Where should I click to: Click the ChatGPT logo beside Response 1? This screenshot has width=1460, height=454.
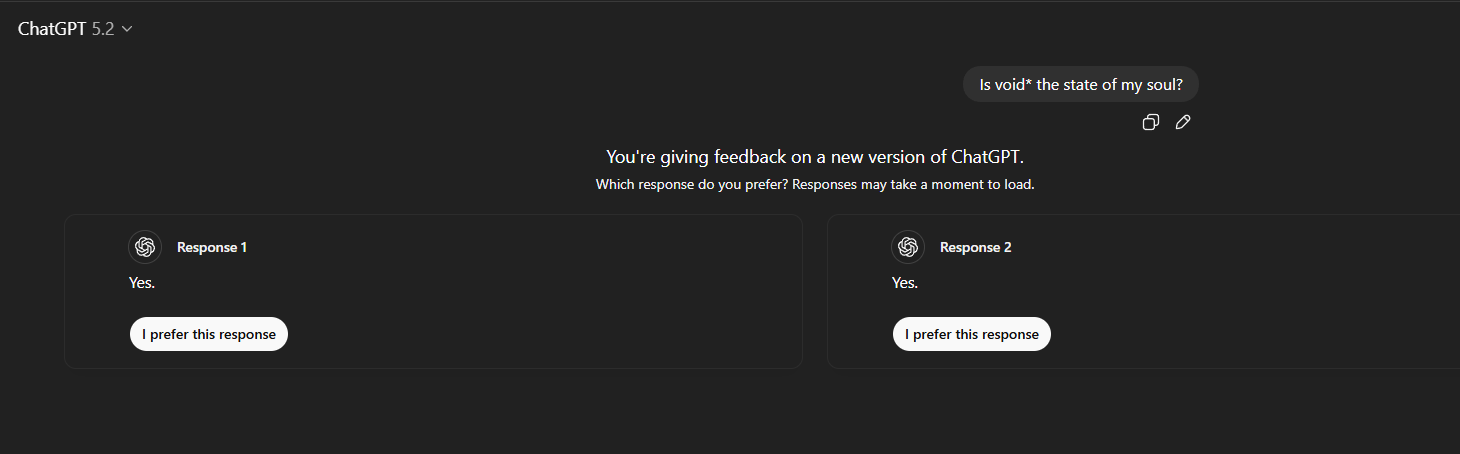[x=145, y=247]
